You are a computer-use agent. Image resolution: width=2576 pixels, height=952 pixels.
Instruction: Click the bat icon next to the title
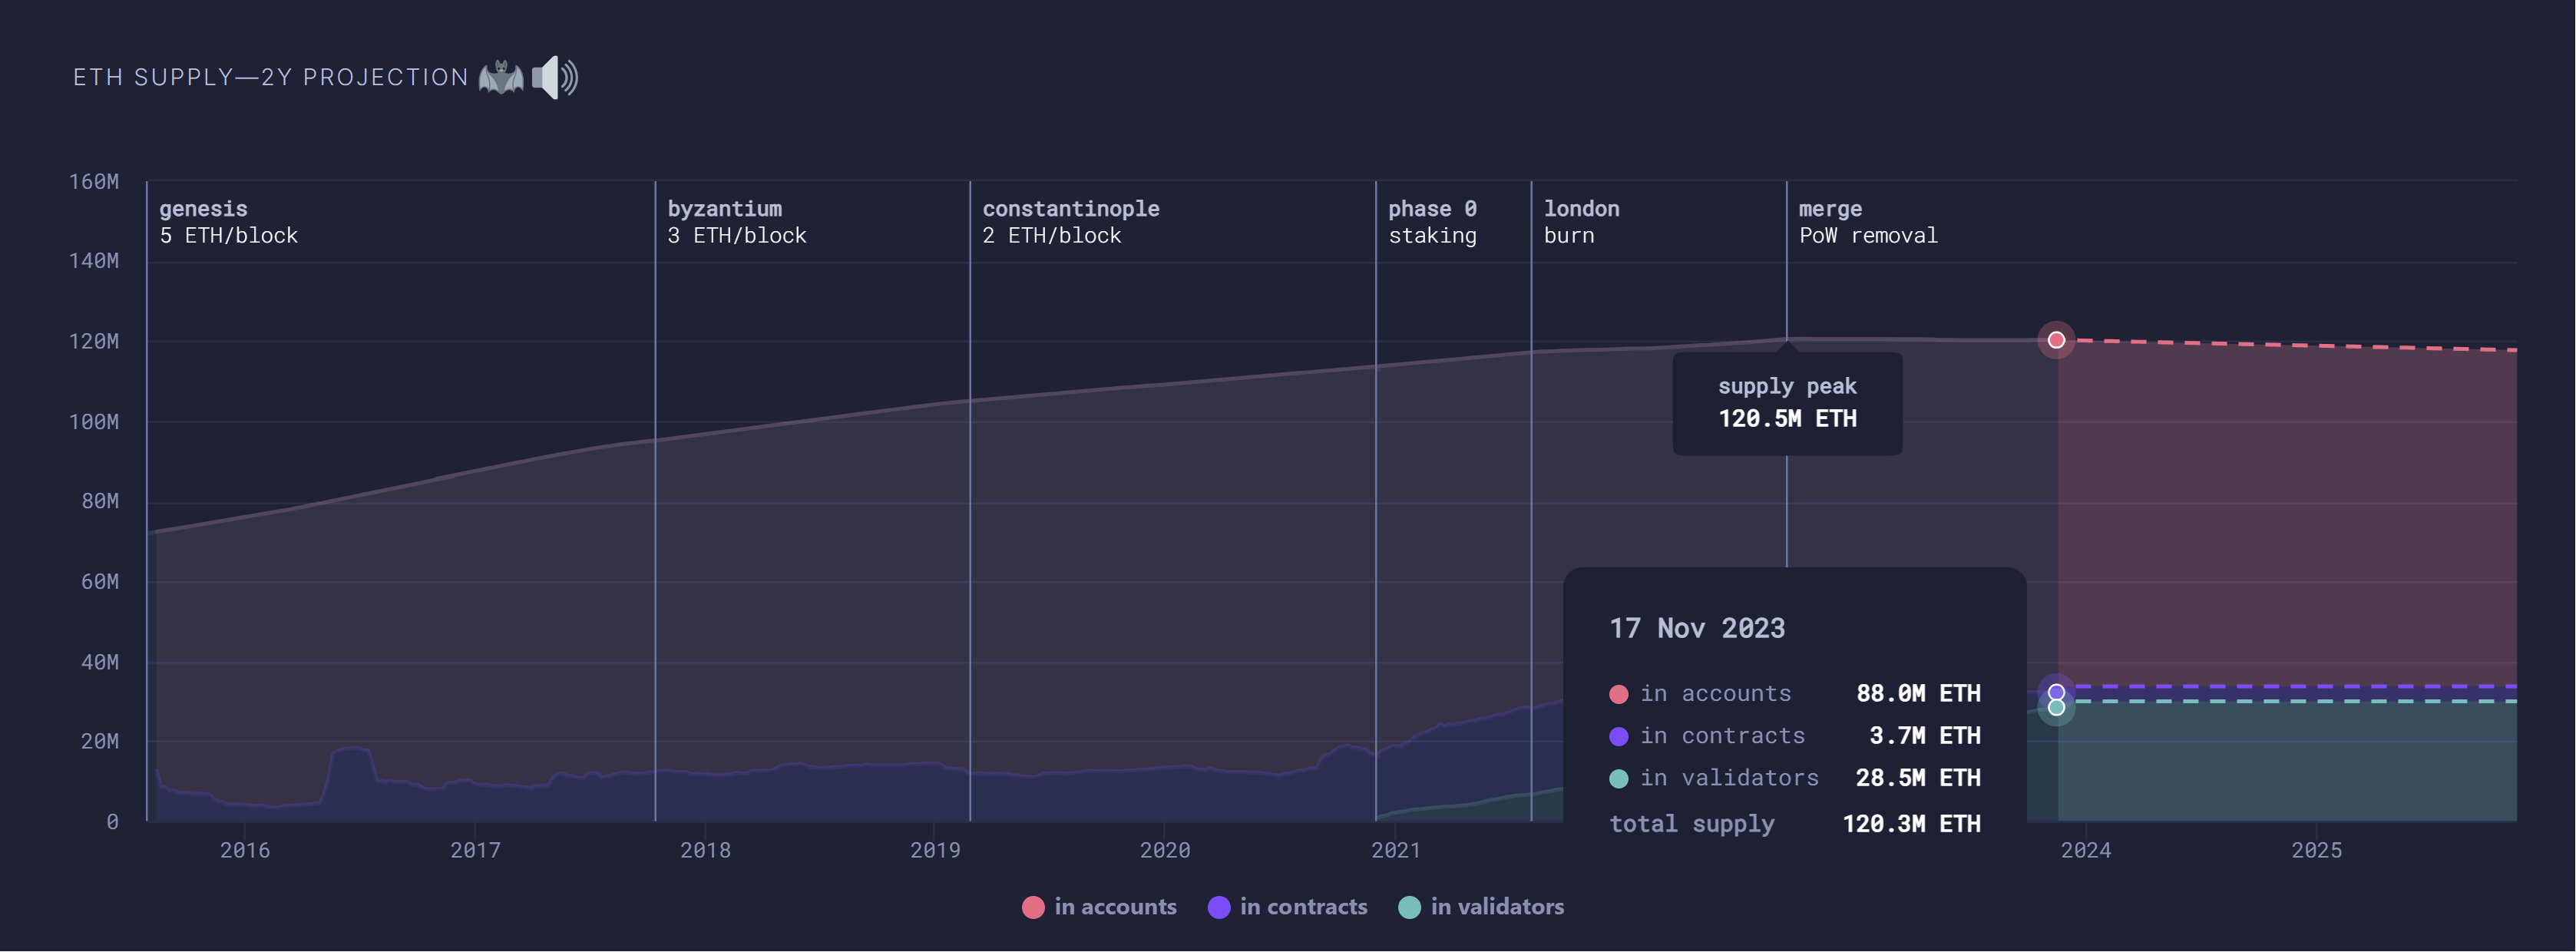[x=503, y=77]
